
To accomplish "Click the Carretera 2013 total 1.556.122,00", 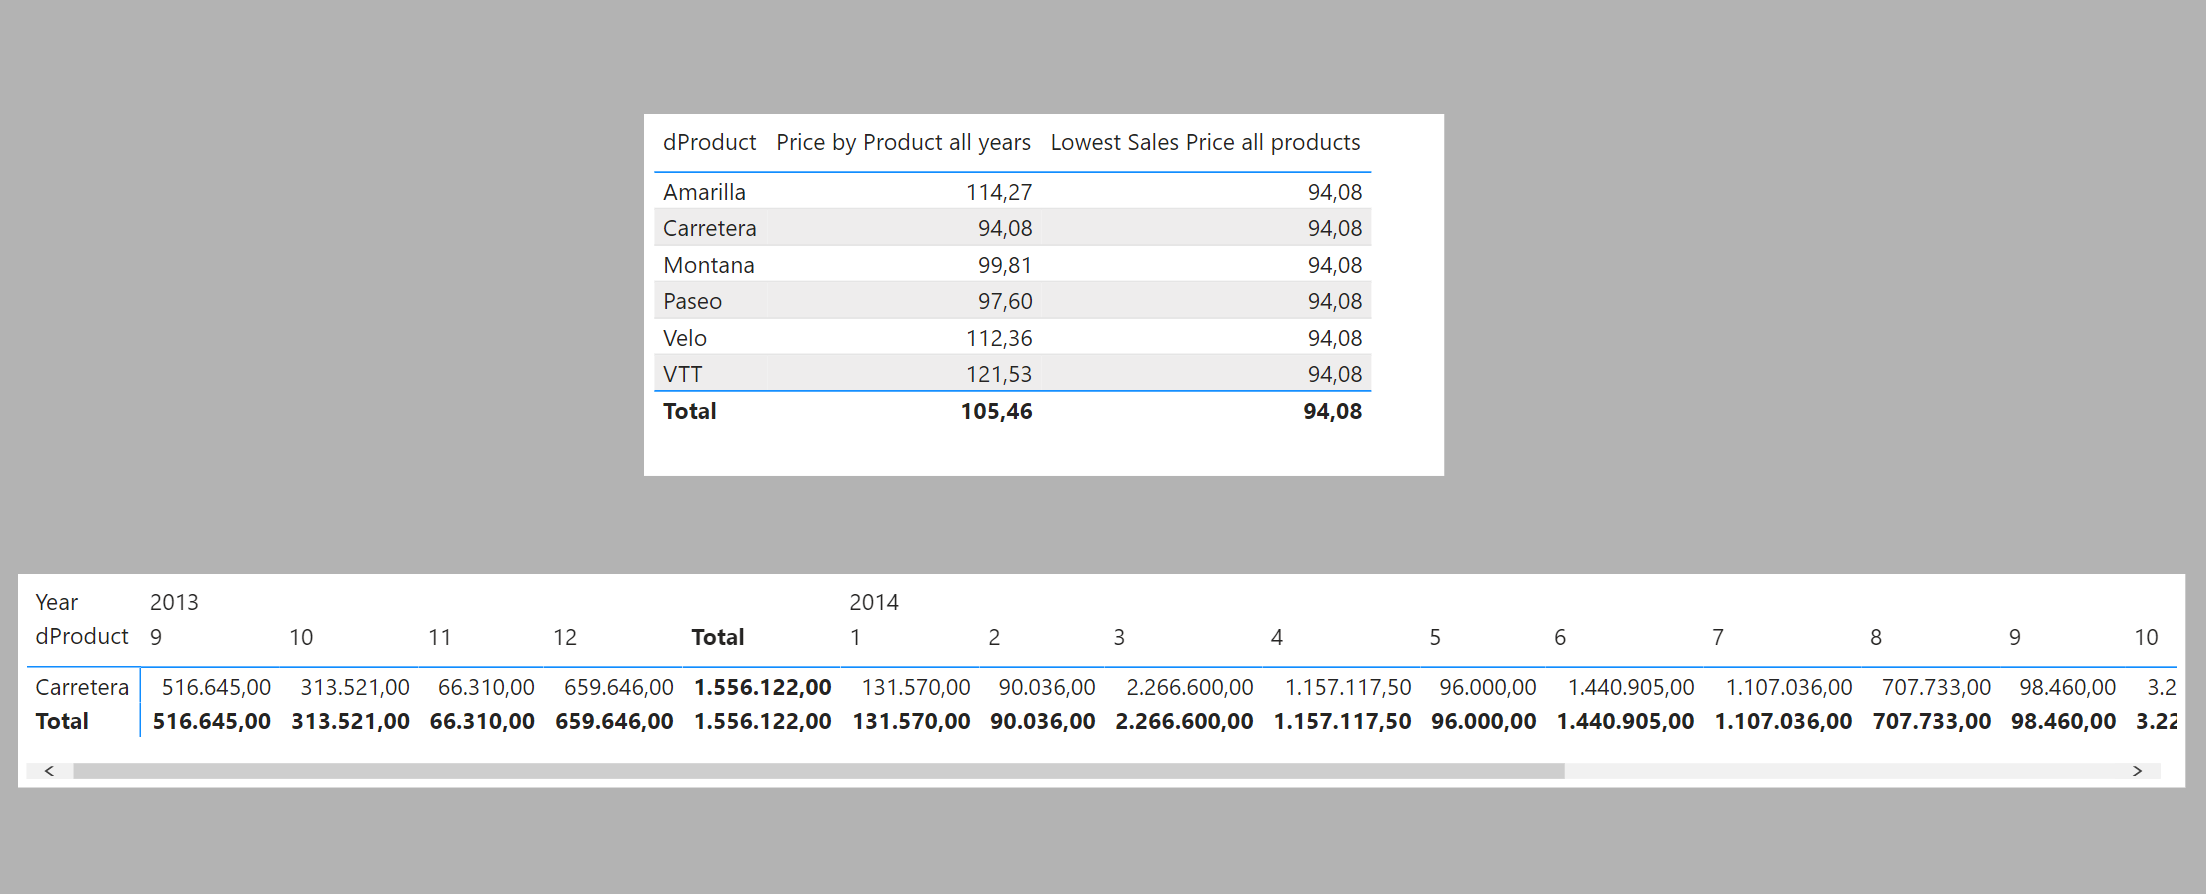I will click(763, 687).
